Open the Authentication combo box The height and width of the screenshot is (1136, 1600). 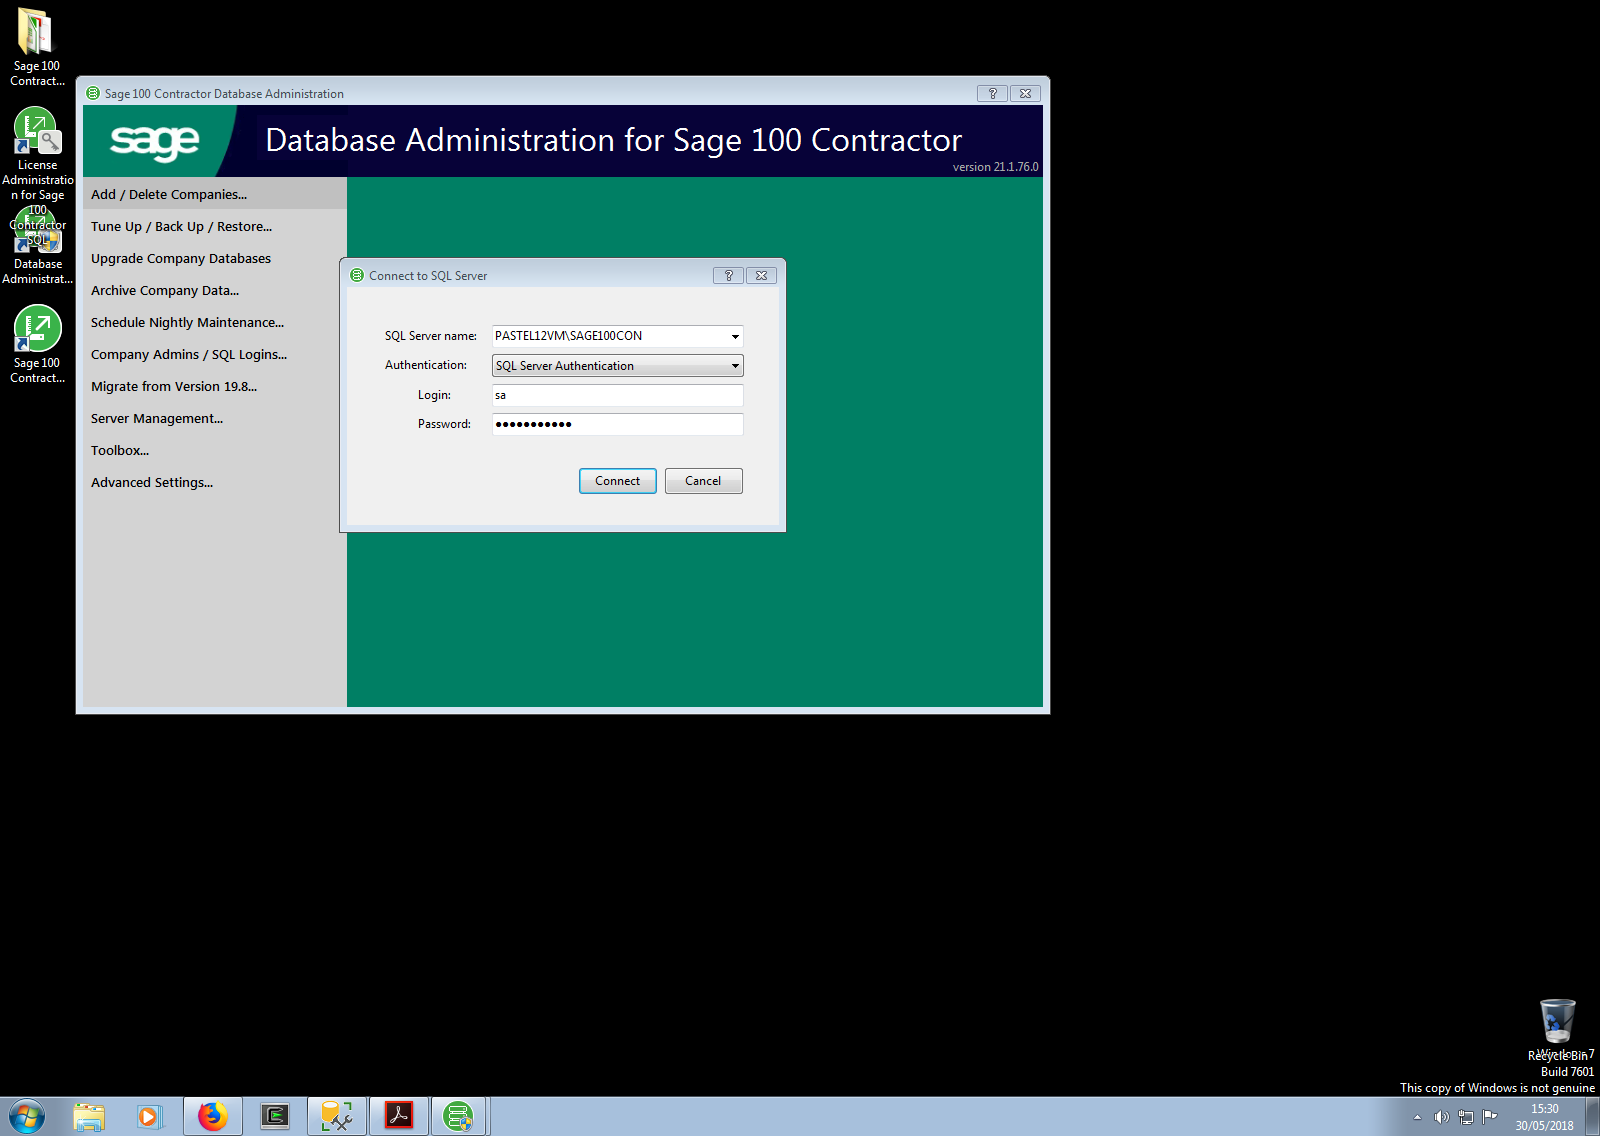pyautogui.click(x=617, y=366)
